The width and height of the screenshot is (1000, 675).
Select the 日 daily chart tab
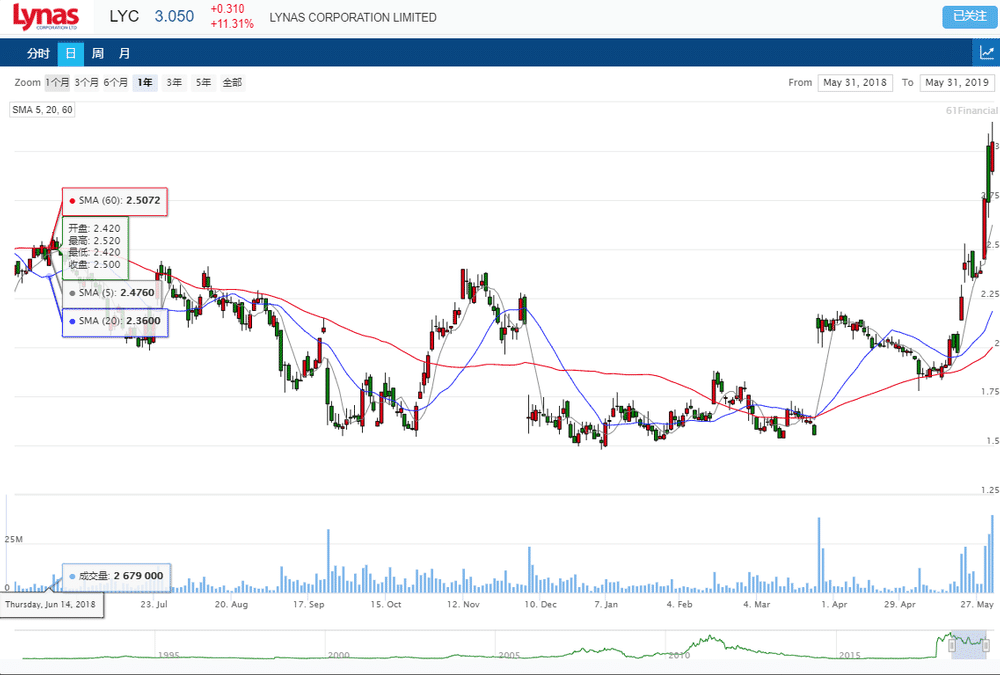click(70, 54)
